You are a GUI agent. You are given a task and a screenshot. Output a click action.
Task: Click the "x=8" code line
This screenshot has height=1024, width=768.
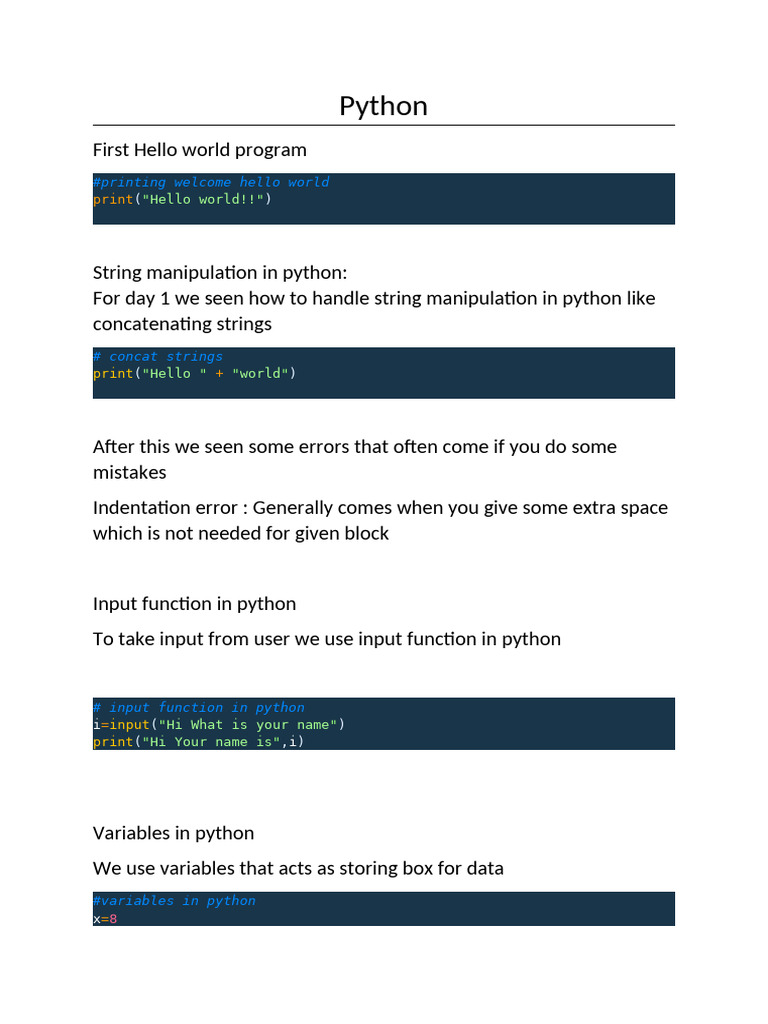(105, 917)
